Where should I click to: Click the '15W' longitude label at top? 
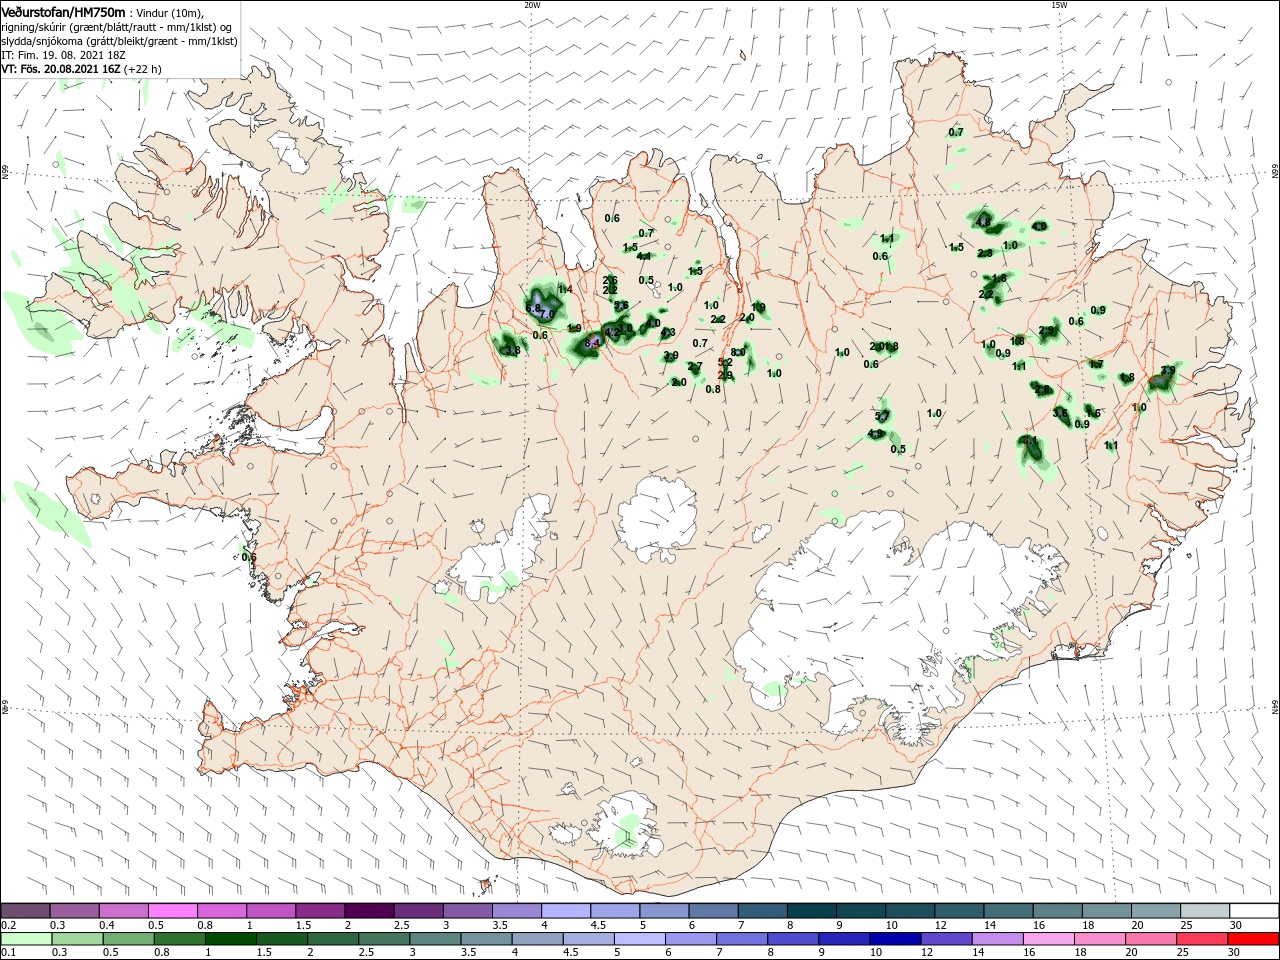pyautogui.click(x=1059, y=4)
